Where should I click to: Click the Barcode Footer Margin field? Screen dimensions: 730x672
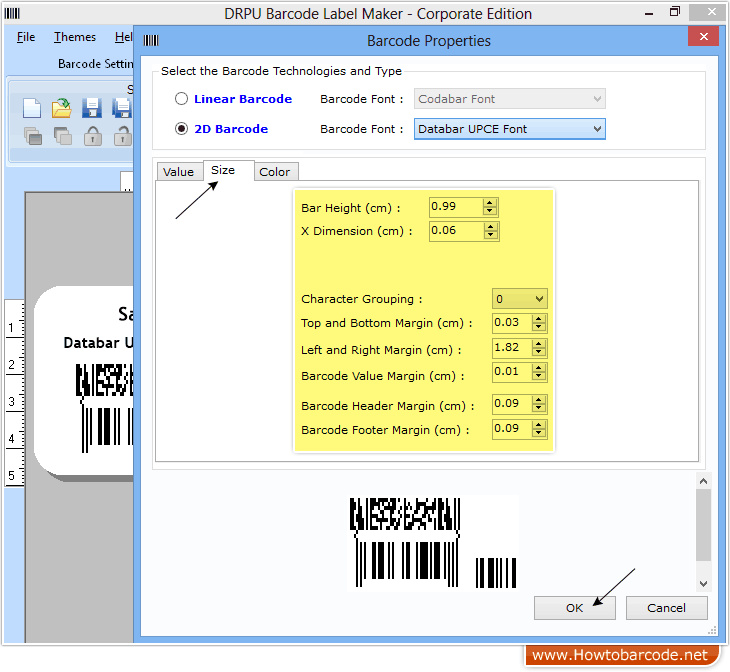512,428
